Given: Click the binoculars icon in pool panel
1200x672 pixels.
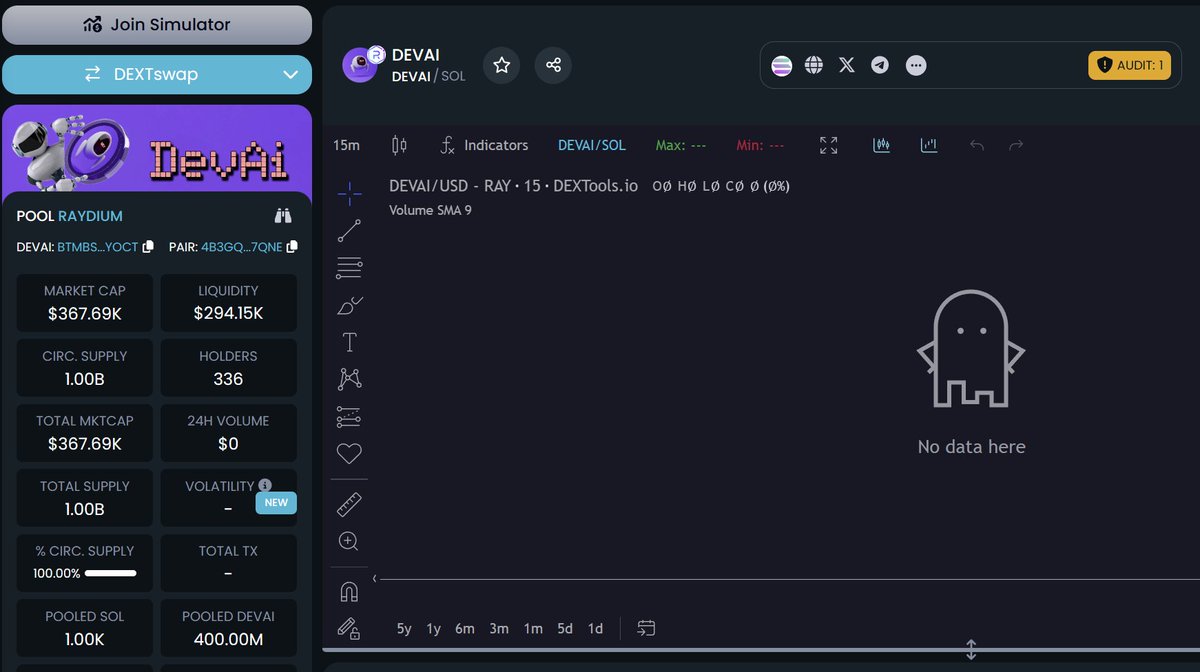Looking at the screenshot, I should pyautogui.click(x=283, y=215).
